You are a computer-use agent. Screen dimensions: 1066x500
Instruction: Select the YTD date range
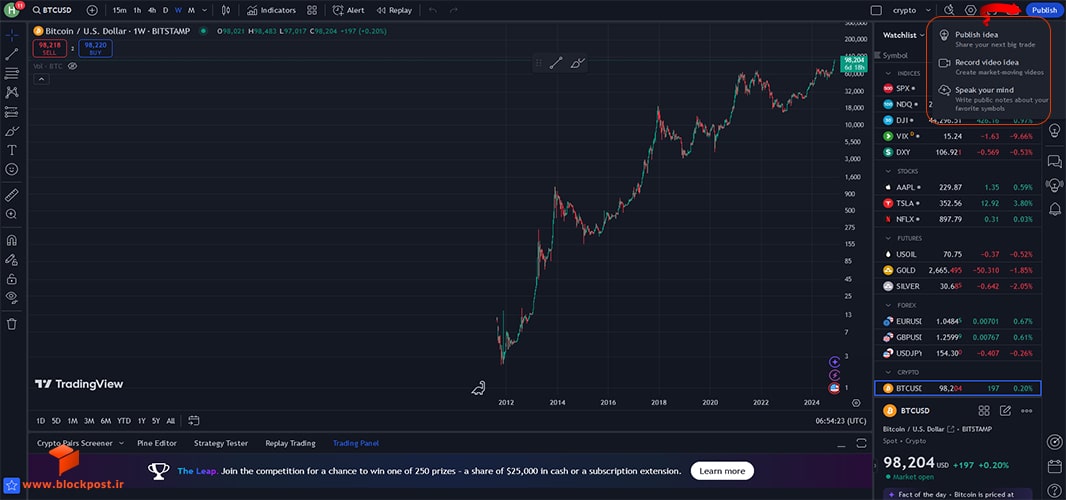click(x=124, y=420)
